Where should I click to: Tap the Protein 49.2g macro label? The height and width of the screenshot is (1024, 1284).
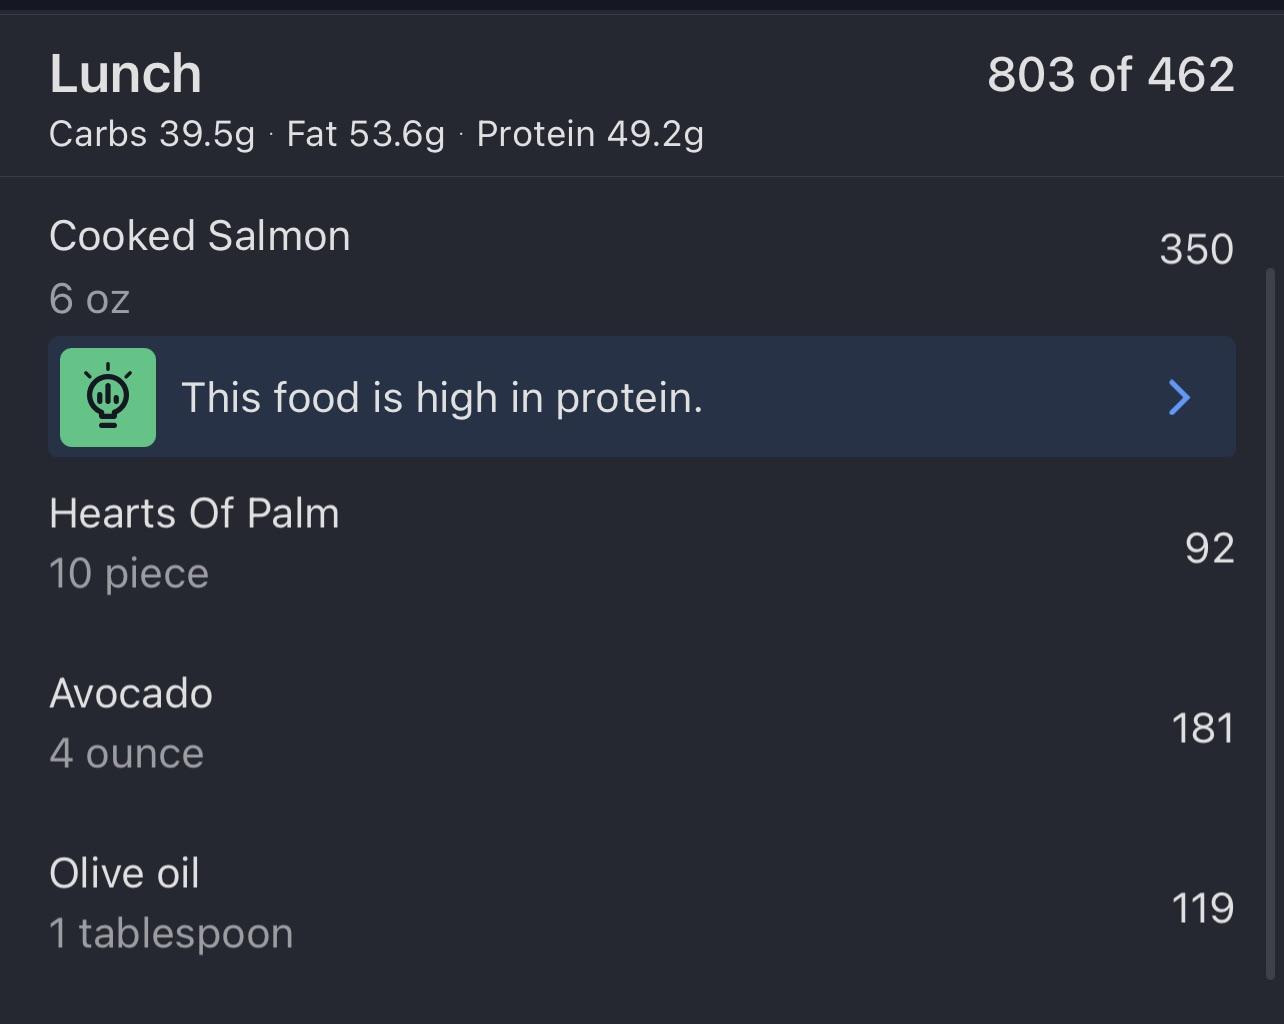pyautogui.click(x=590, y=134)
